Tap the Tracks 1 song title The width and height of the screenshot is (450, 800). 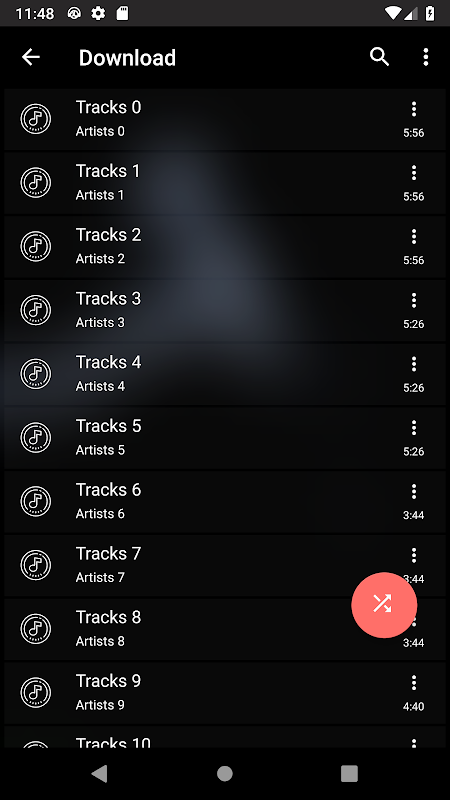coord(108,171)
